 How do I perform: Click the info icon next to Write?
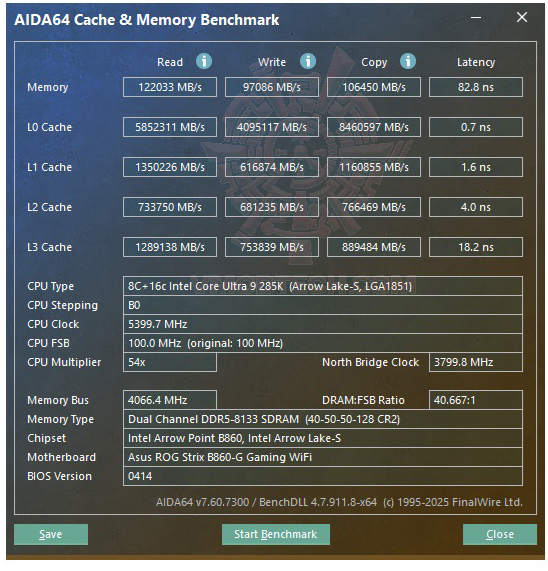308,61
